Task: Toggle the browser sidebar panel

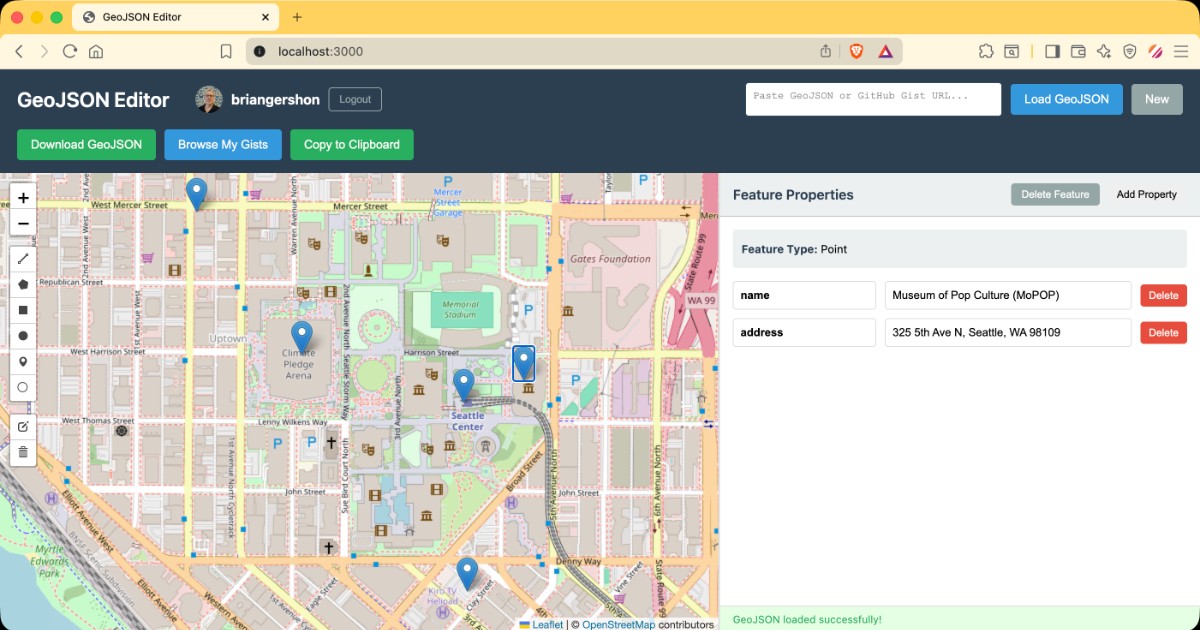Action: tap(1052, 51)
